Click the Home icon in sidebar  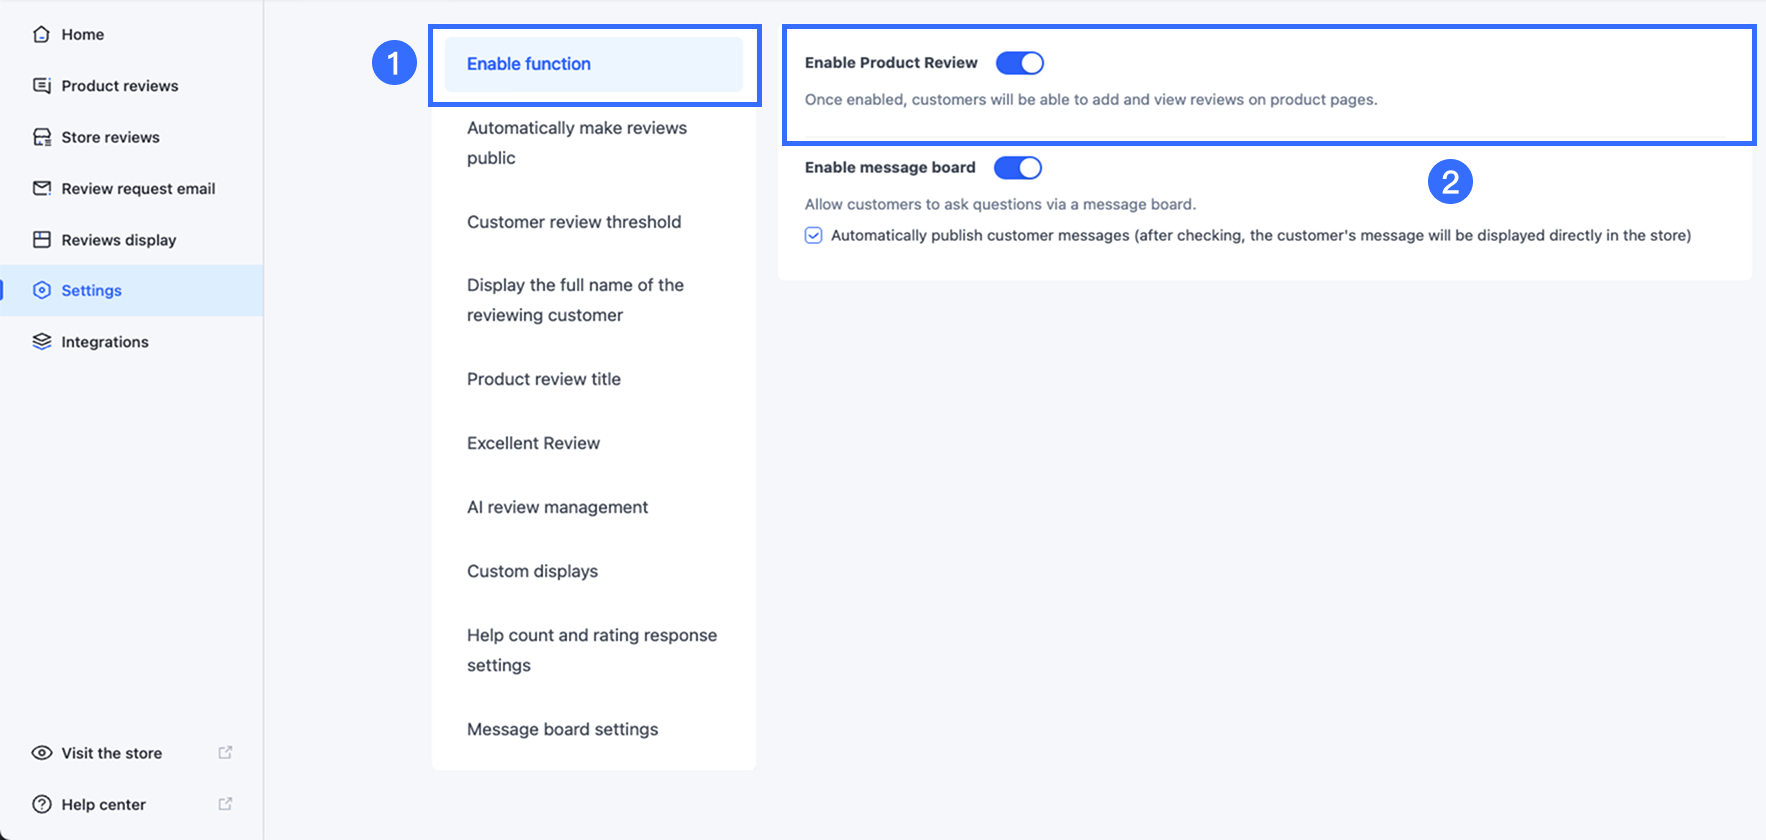(x=41, y=34)
